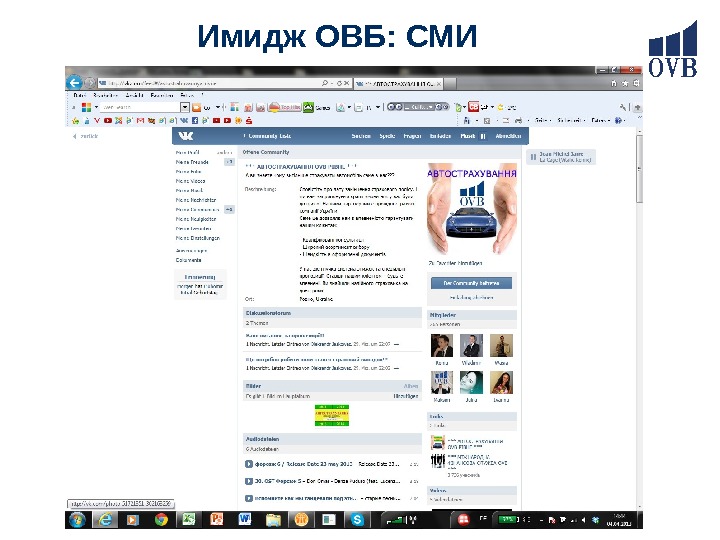Open 'Meine Einstellungen' in the sidebar
Image resolution: width=720 pixels, height=540 pixels.
(x=198, y=238)
